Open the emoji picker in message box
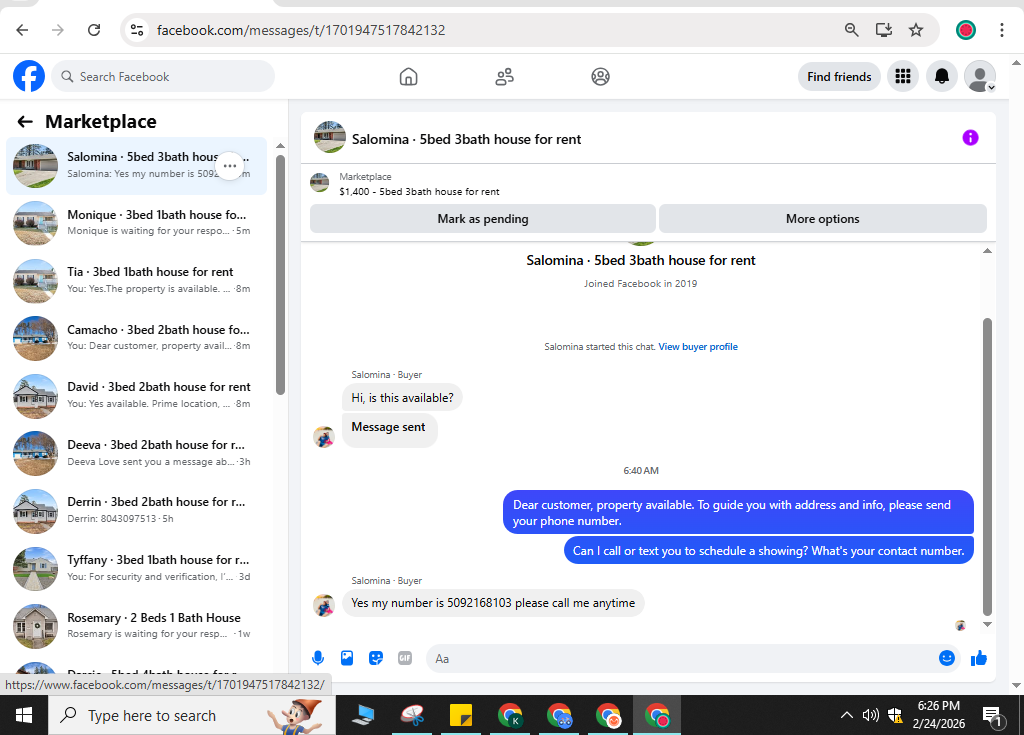The image size is (1024, 735). click(x=946, y=658)
